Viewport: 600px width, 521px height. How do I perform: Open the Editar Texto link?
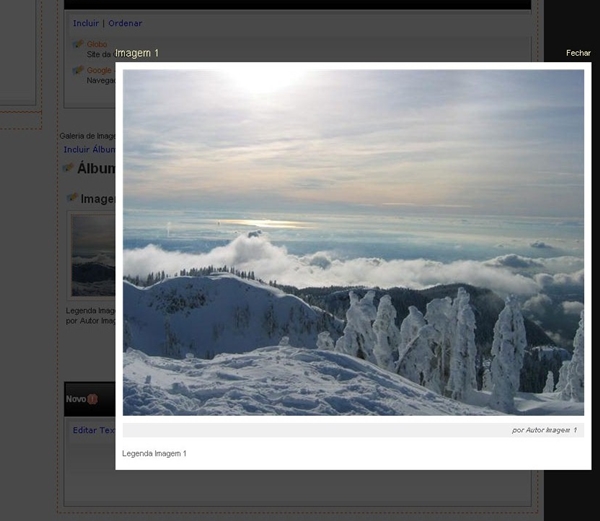click(x=94, y=430)
